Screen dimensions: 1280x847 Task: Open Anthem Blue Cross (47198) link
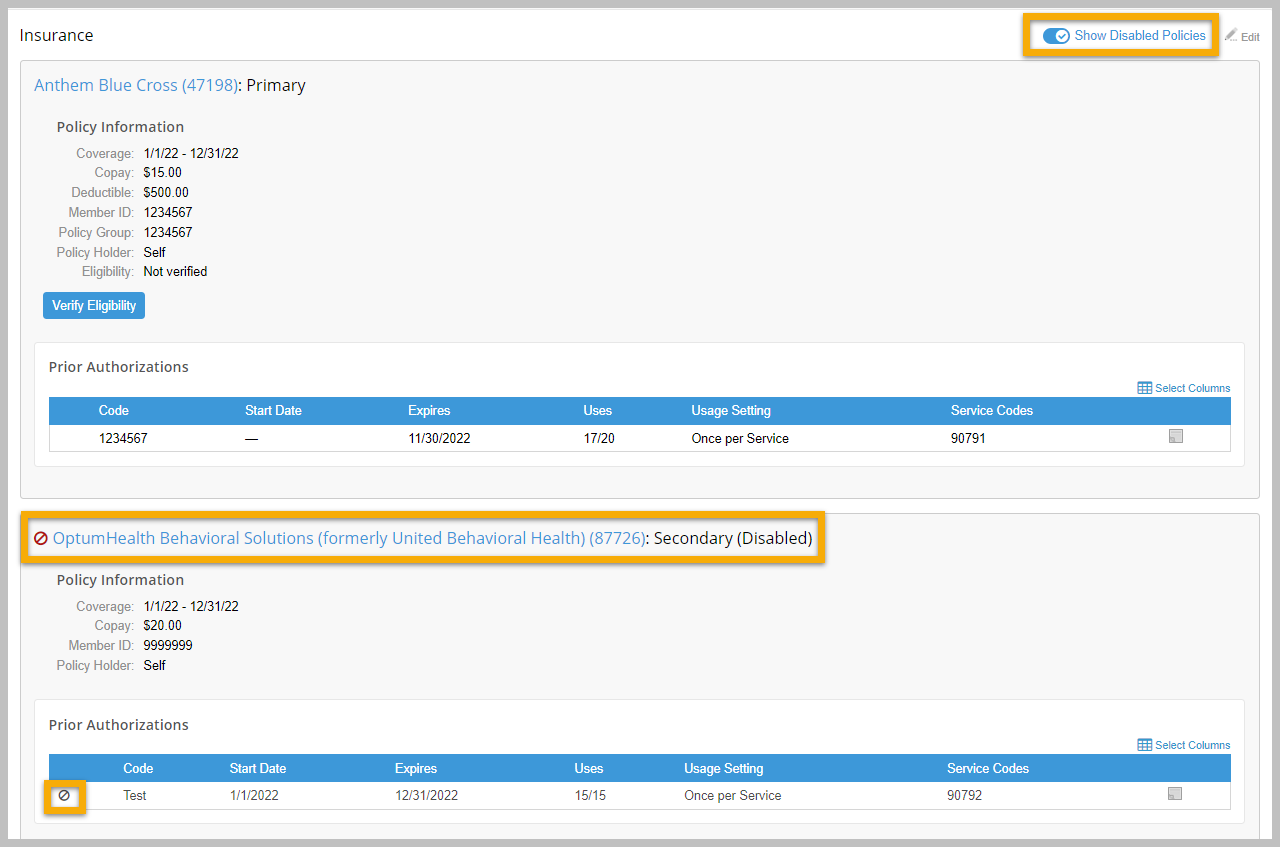136,85
